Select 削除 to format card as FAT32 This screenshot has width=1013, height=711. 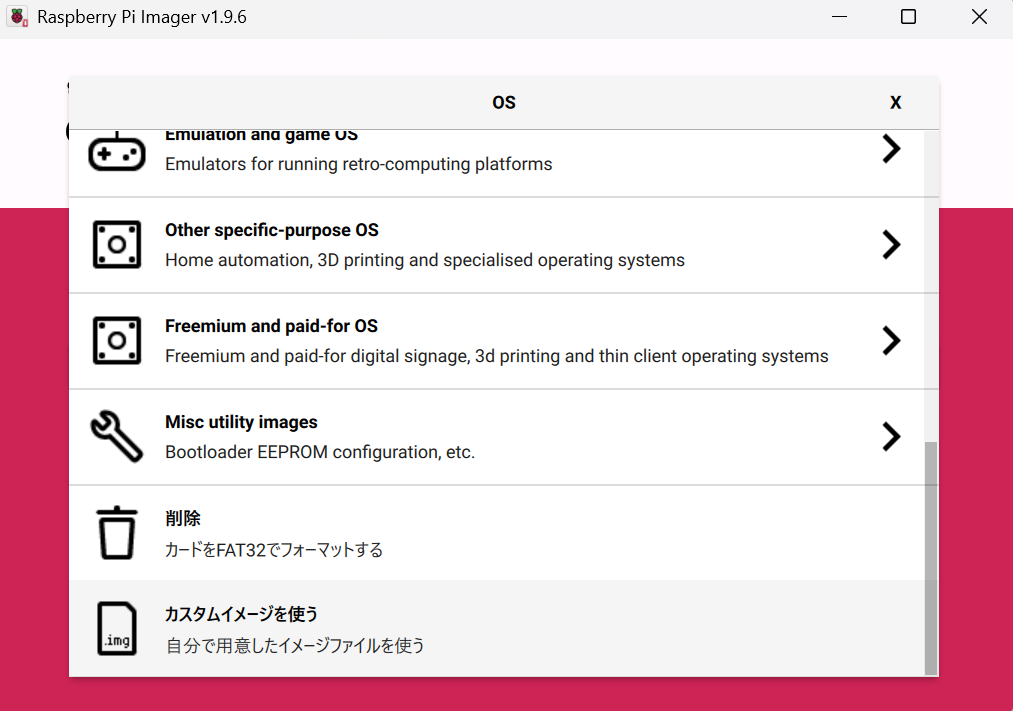496,533
